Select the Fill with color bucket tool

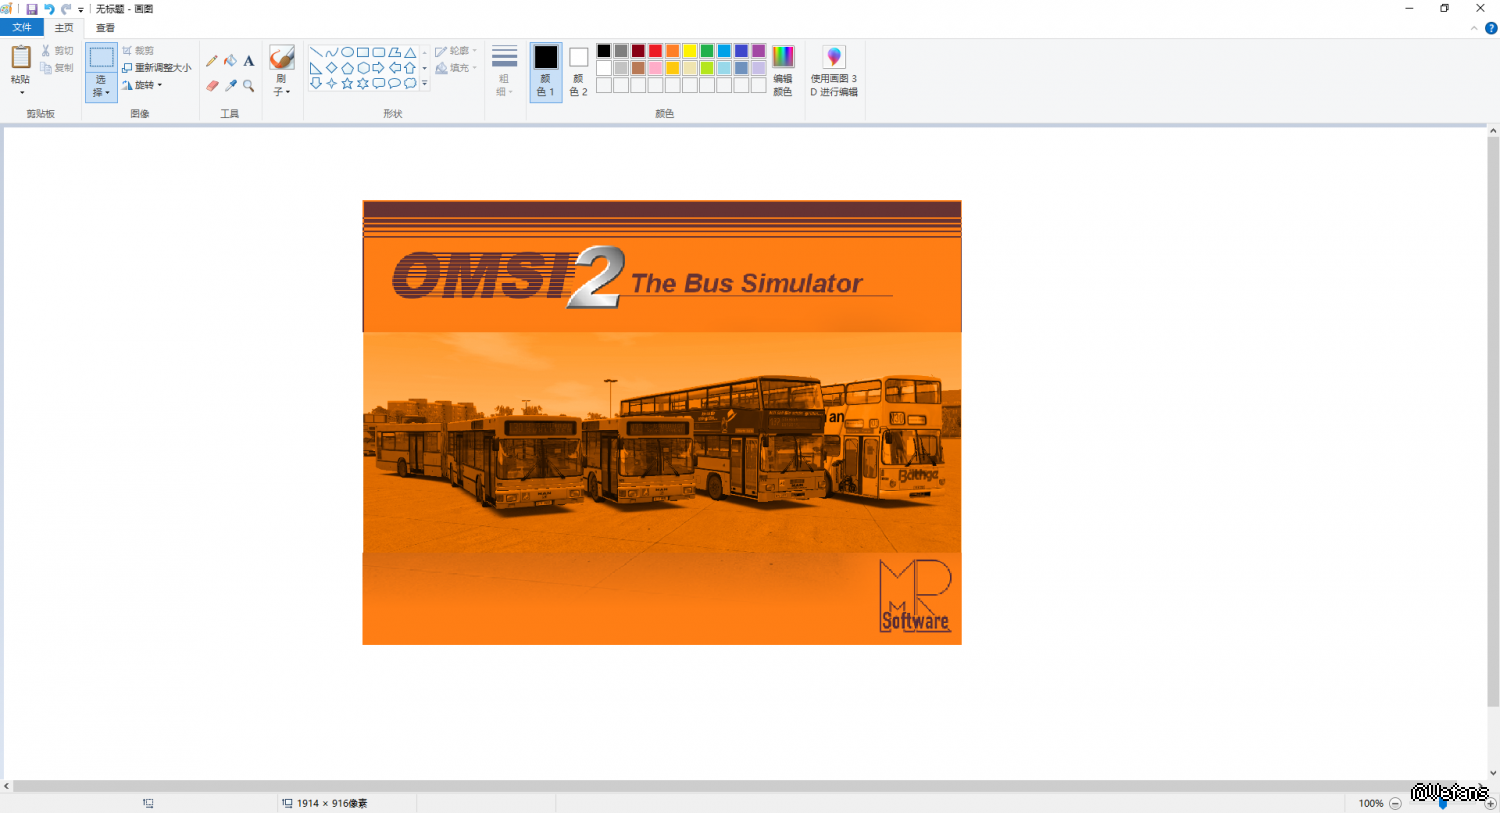point(230,61)
